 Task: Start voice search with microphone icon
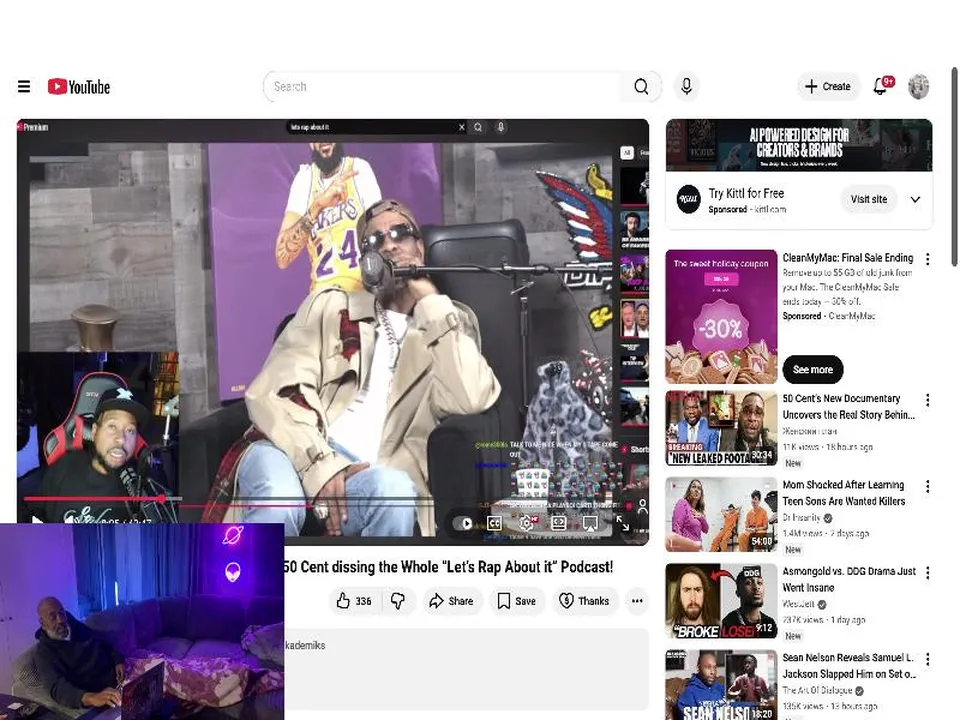686,86
